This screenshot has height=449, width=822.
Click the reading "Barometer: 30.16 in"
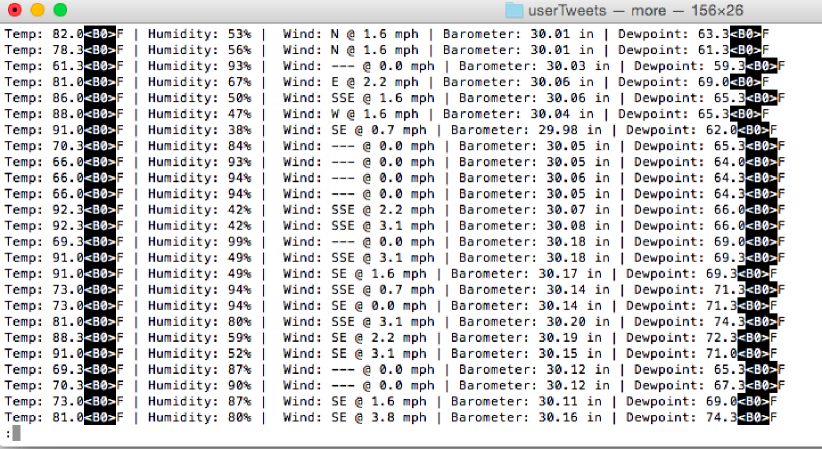click(526, 418)
